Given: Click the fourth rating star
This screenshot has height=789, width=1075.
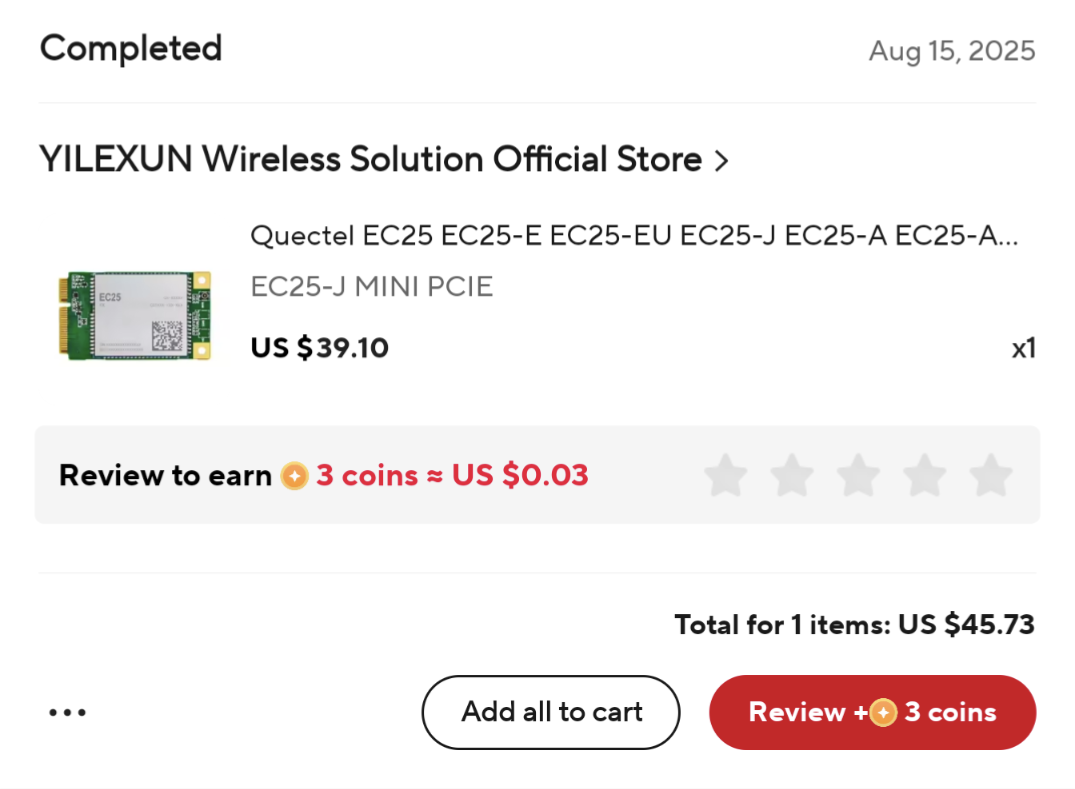Looking at the screenshot, I should pos(924,476).
